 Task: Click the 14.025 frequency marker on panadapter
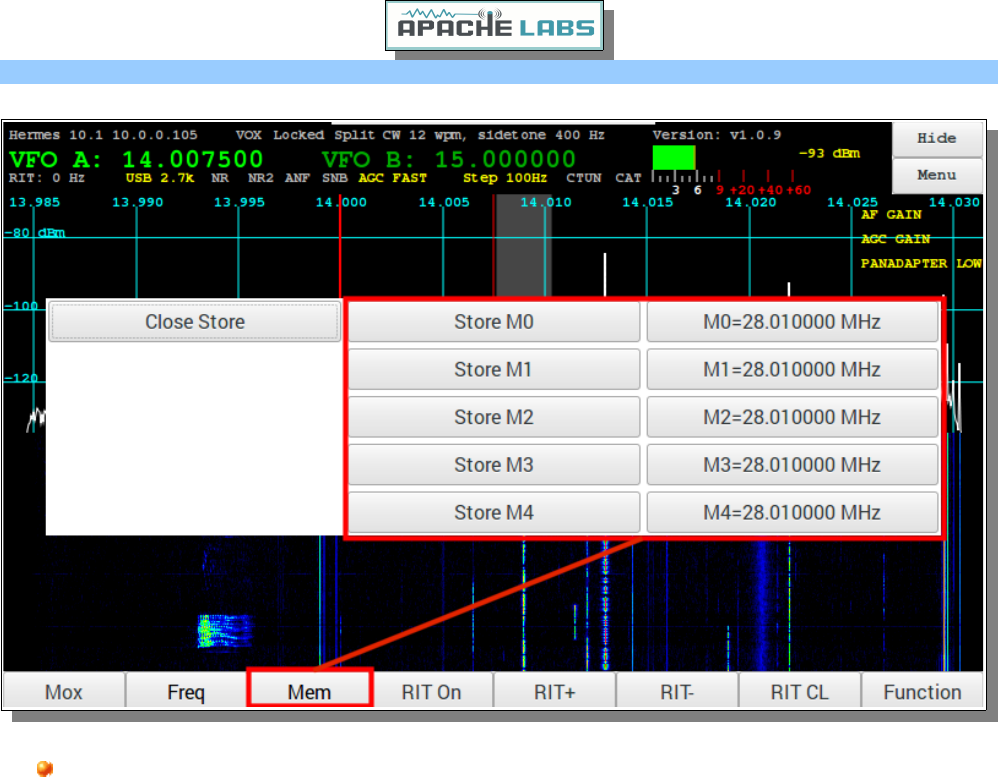pos(852,202)
